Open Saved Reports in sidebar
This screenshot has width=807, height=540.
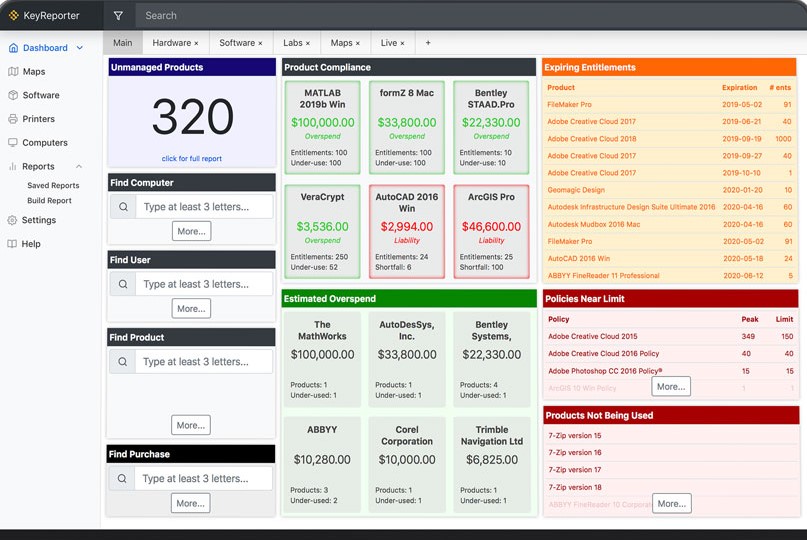tap(53, 185)
